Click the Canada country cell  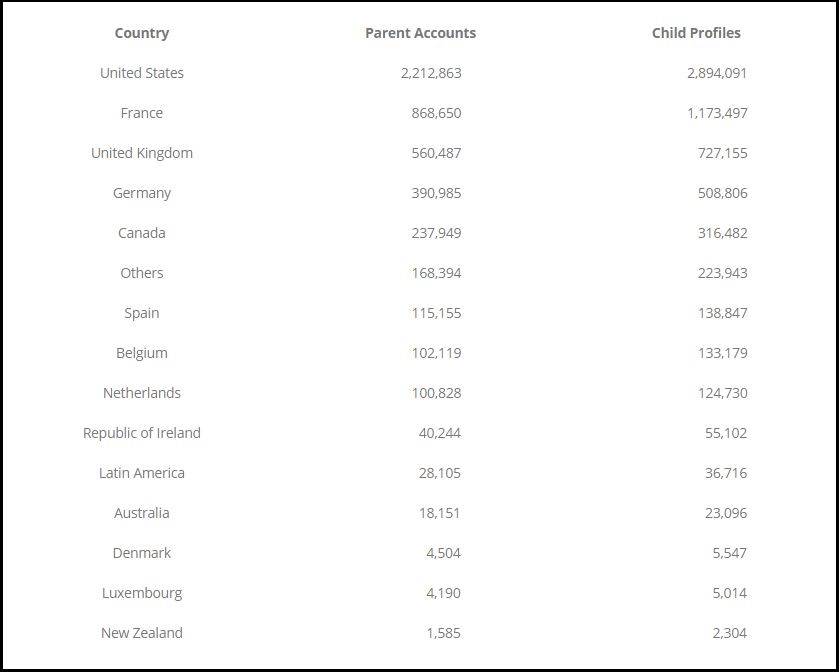(x=142, y=233)
